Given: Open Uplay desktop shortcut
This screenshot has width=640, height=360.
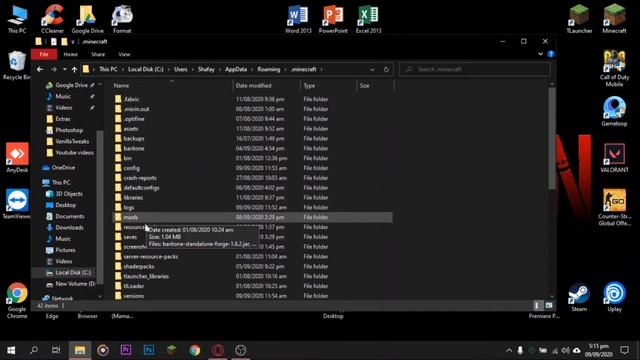Looking at the screenshot, I should [614, 297].
